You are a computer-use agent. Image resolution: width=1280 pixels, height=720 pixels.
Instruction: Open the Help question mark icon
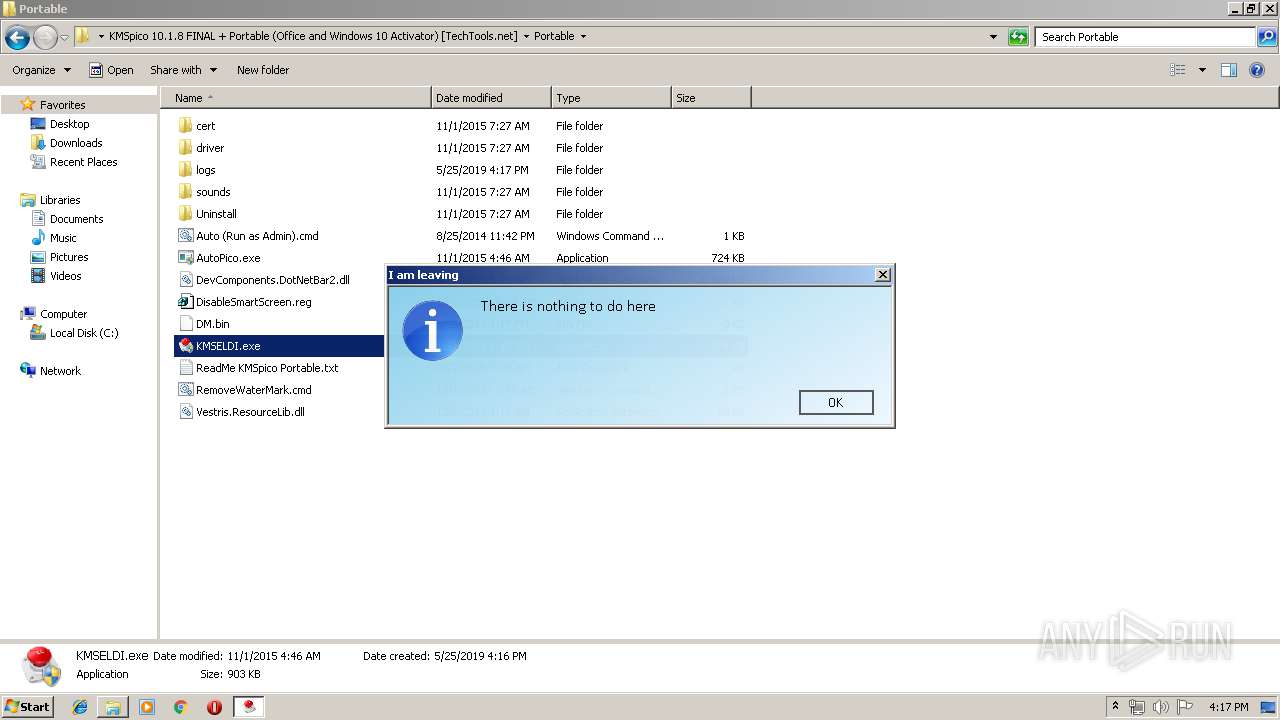pos(1257,70)
